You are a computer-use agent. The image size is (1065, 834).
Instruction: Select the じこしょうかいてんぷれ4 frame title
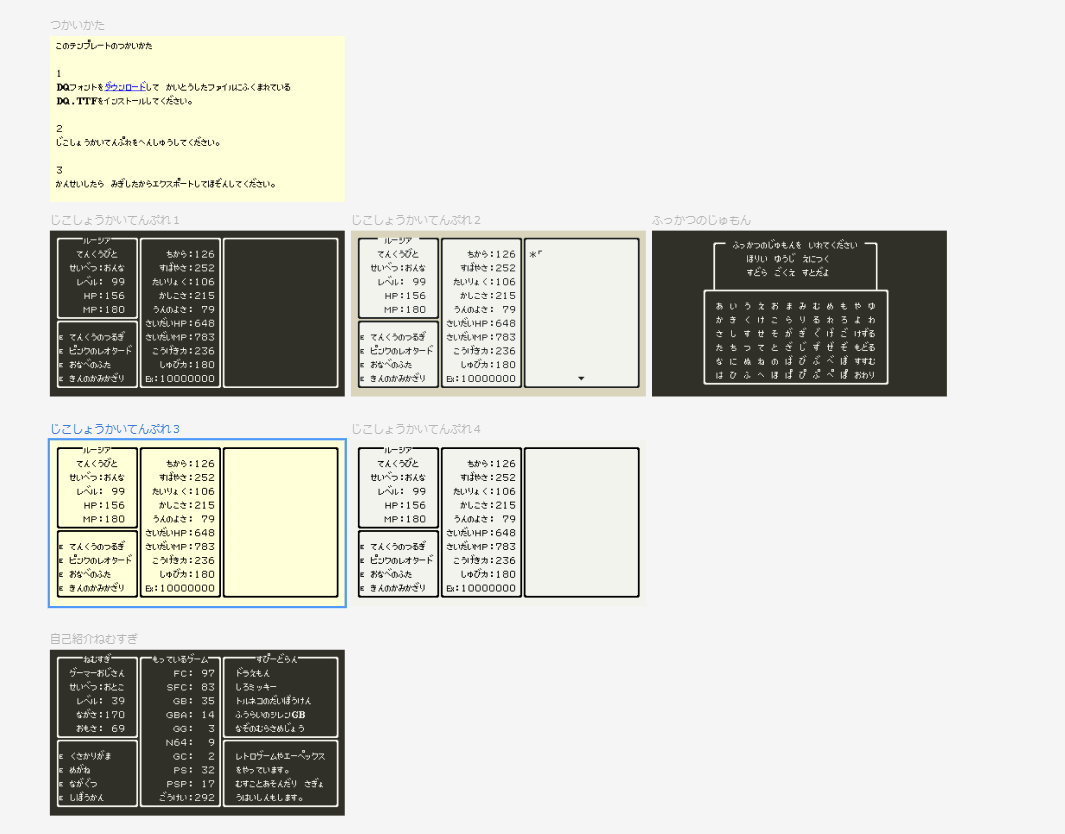click(x=416, y=429)
